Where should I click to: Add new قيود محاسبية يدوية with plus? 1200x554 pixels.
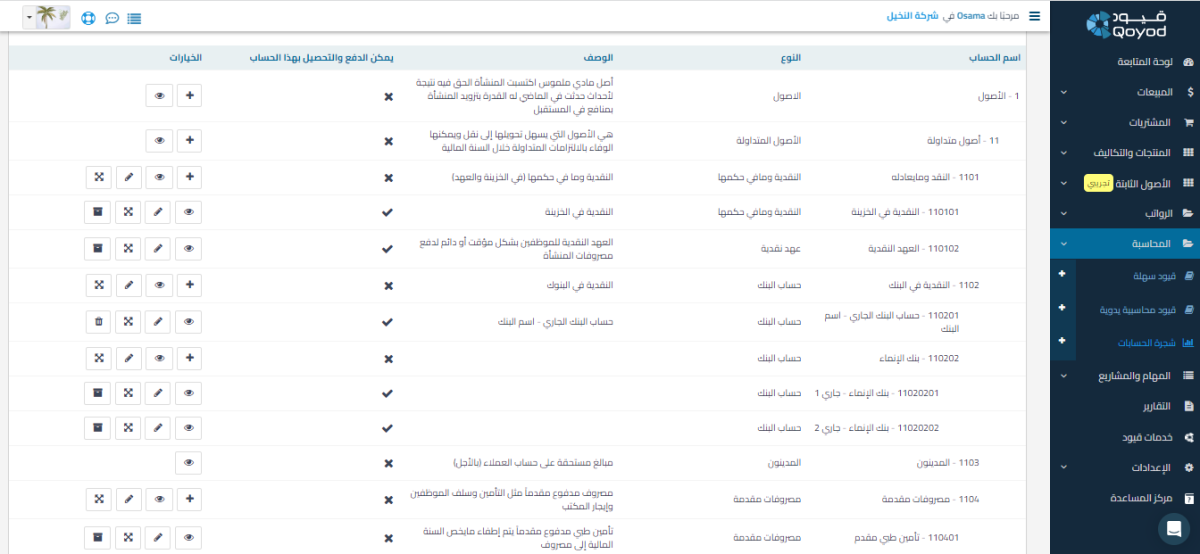coord(1062,310)
